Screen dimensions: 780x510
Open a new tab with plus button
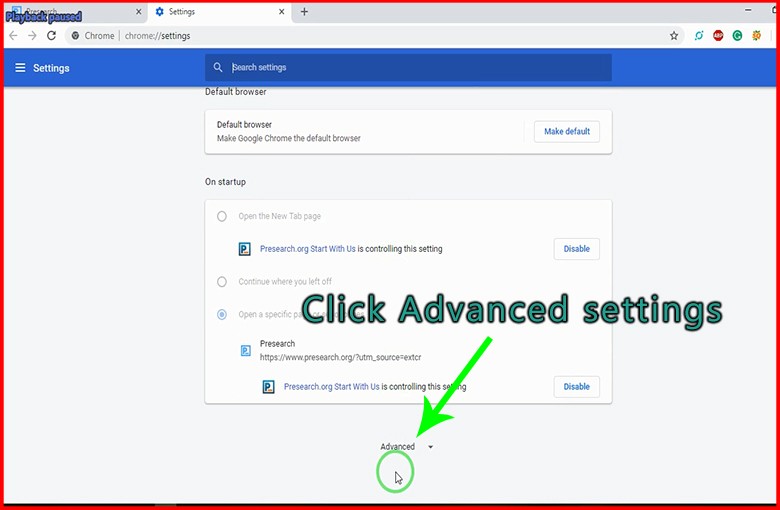[x=304, y=11]
